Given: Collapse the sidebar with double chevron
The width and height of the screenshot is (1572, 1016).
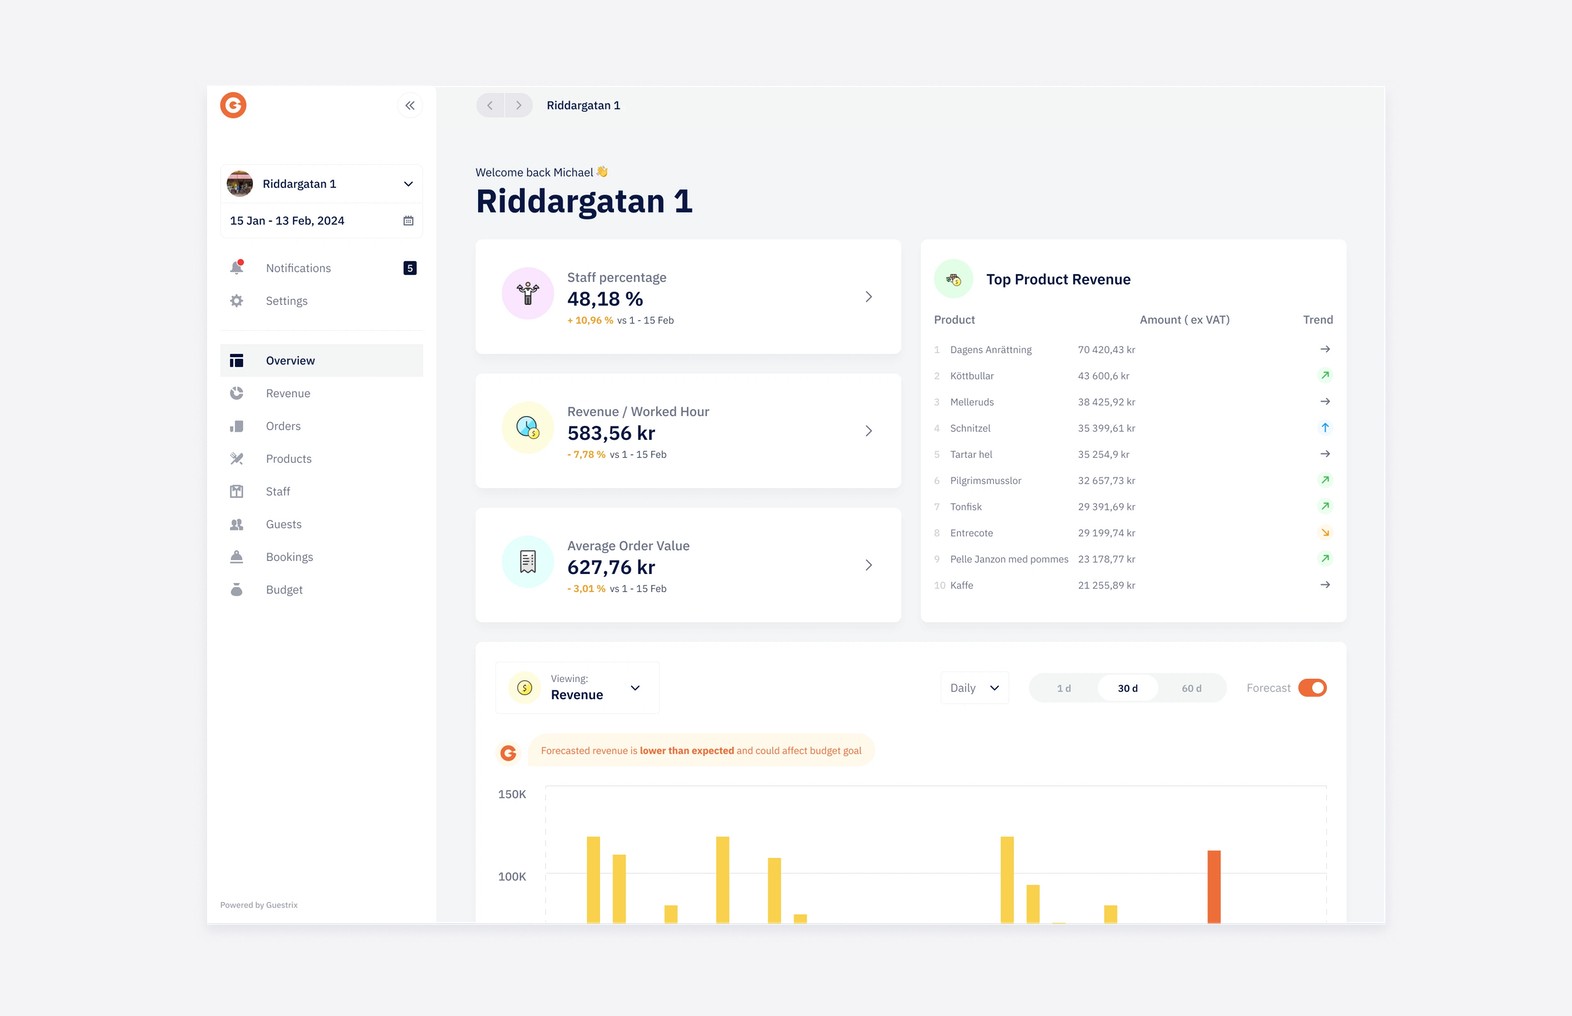Looking at the screenshot, I should click(x=410, y=105).
